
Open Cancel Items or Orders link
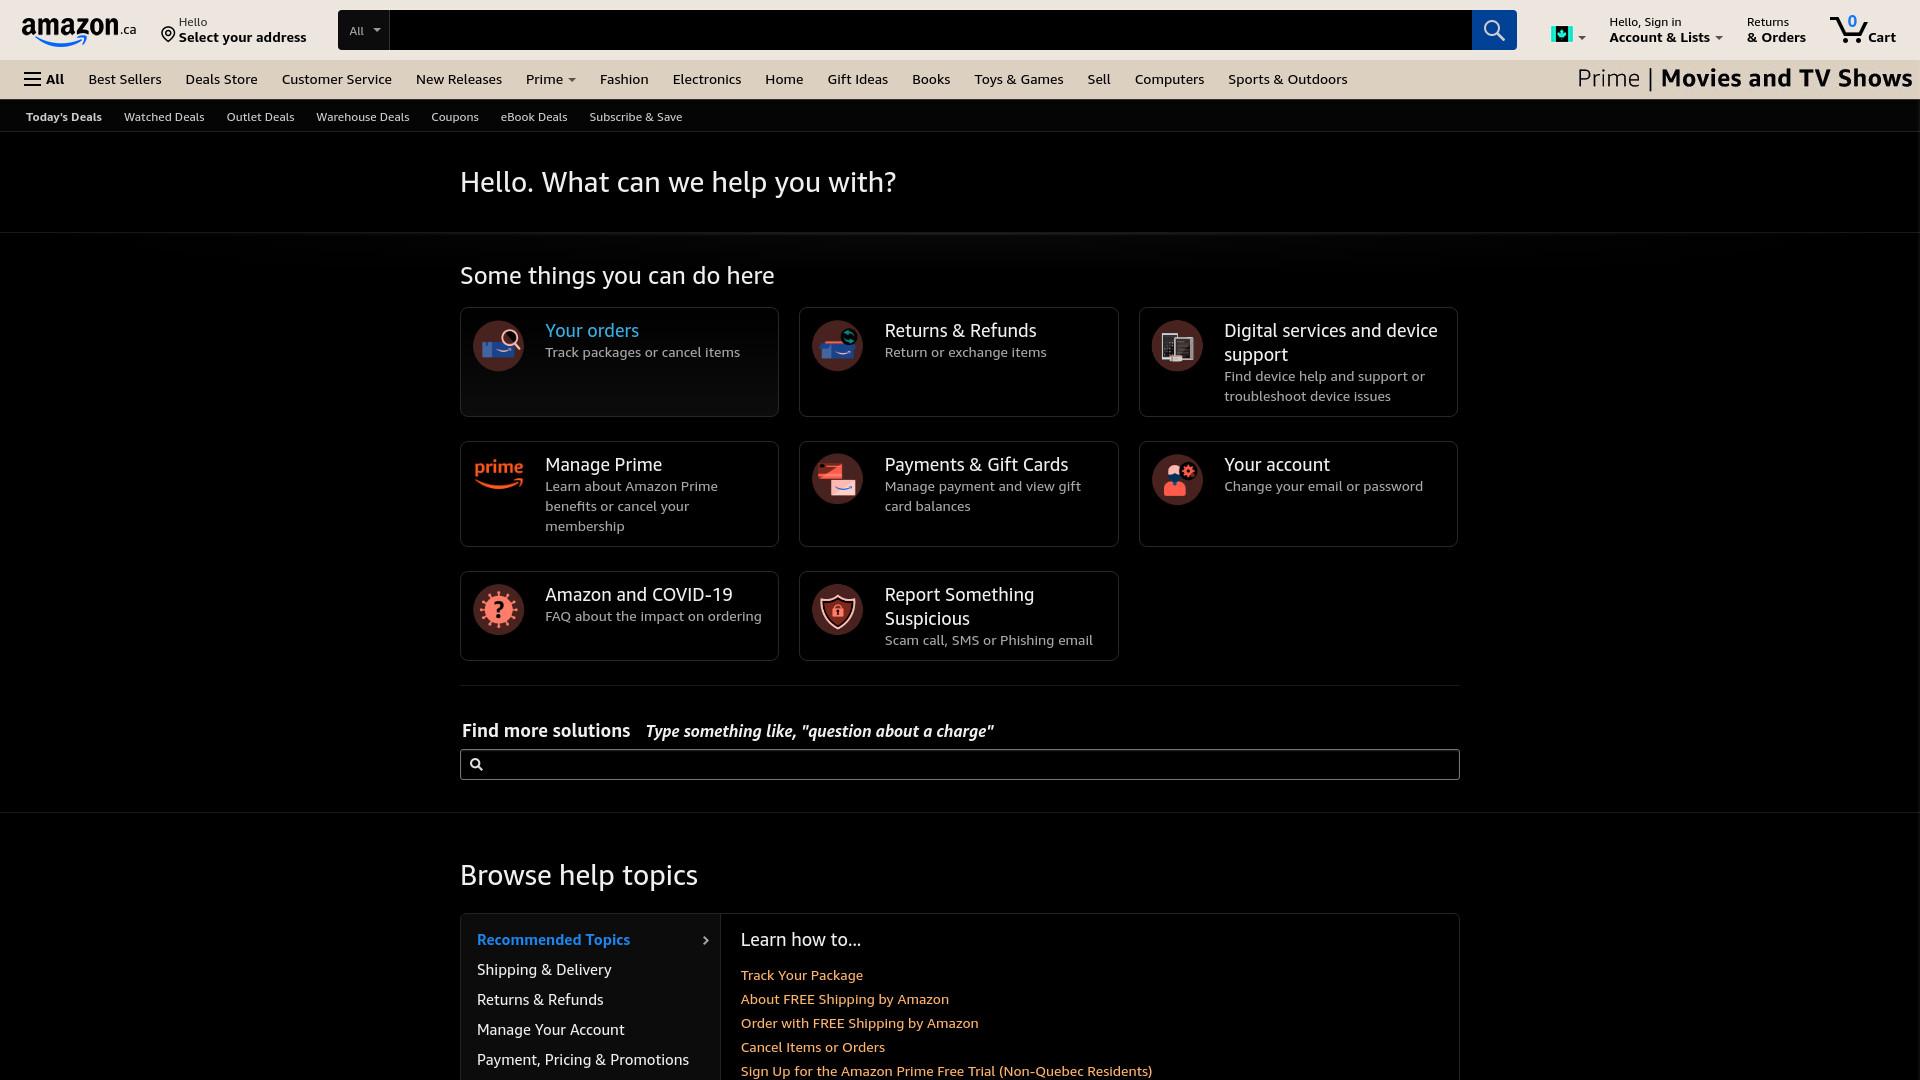pos(813,1048)
